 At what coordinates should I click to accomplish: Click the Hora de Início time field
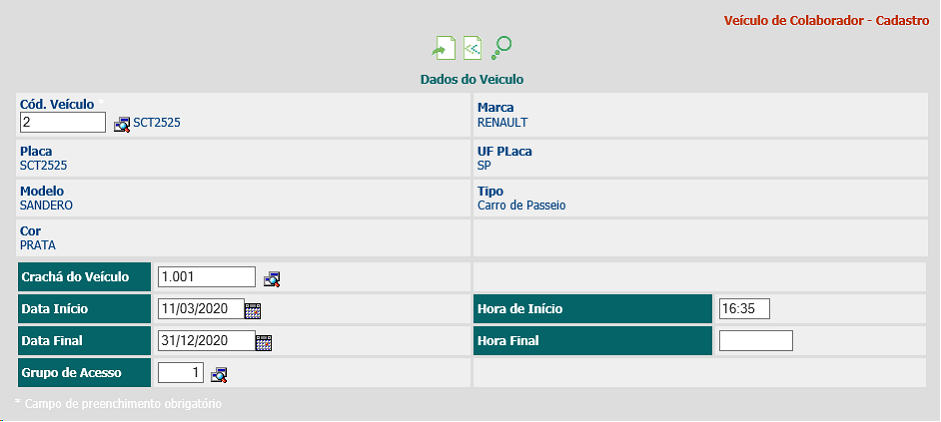point(744,309)
